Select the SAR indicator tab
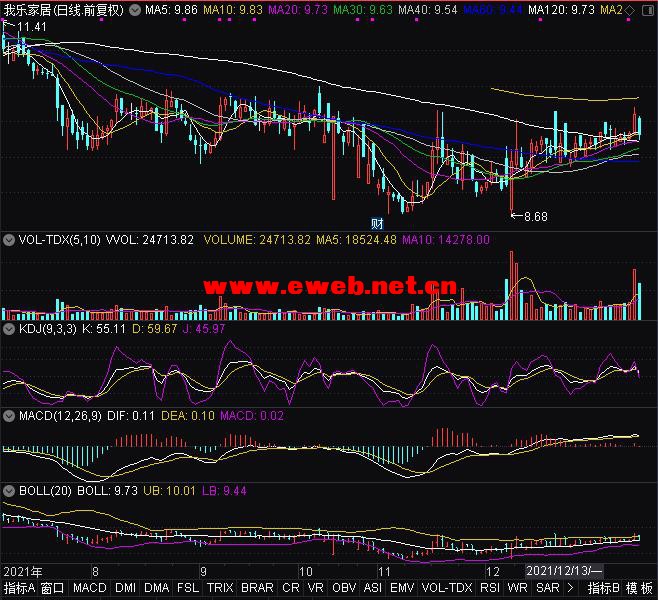 coord(547,589)
